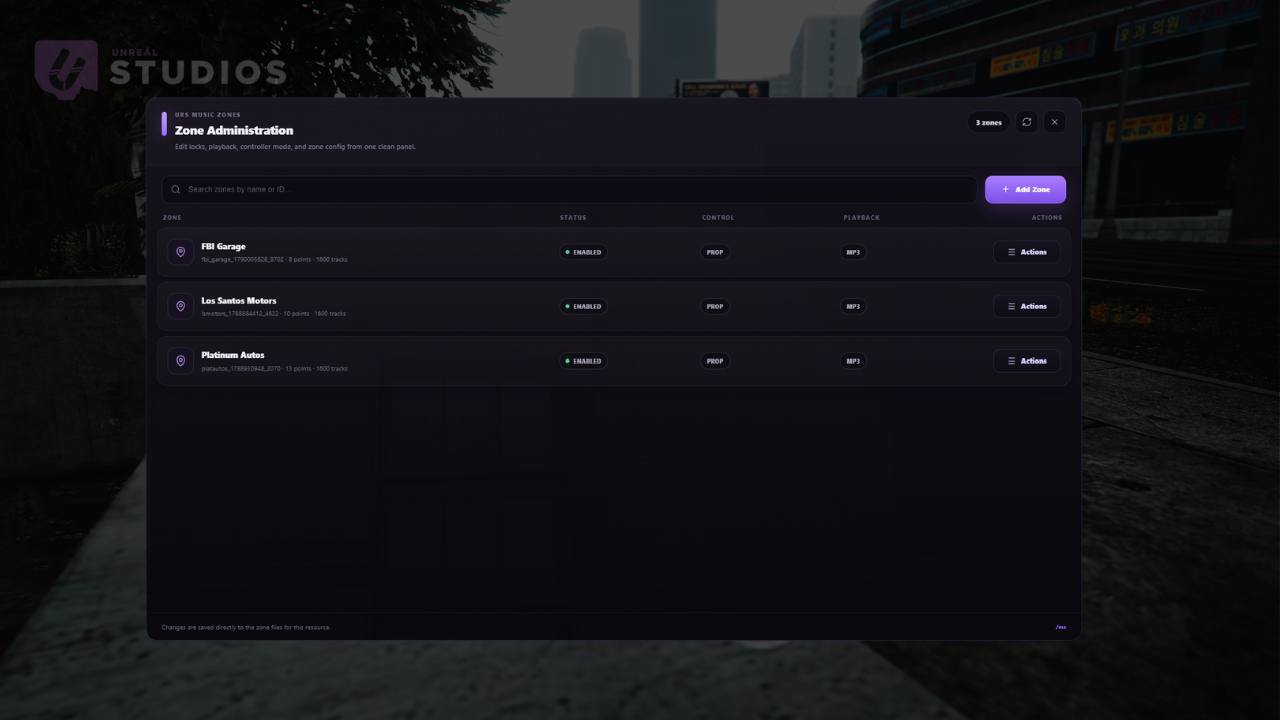Click the CONTROL column header

[718, 217]
